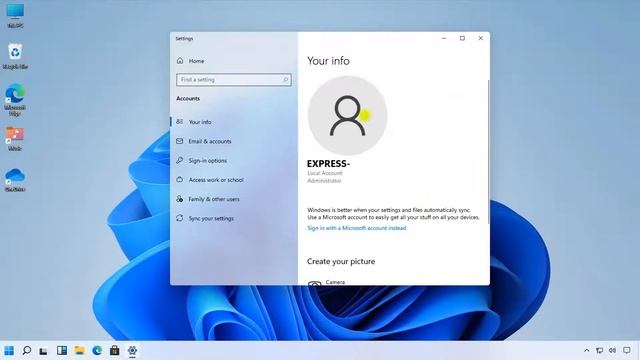Image resolution: width=640 pixels, height=360 pixels.
Task: Click Sign in with a Microsoft account instead
Action: point(357,228)
